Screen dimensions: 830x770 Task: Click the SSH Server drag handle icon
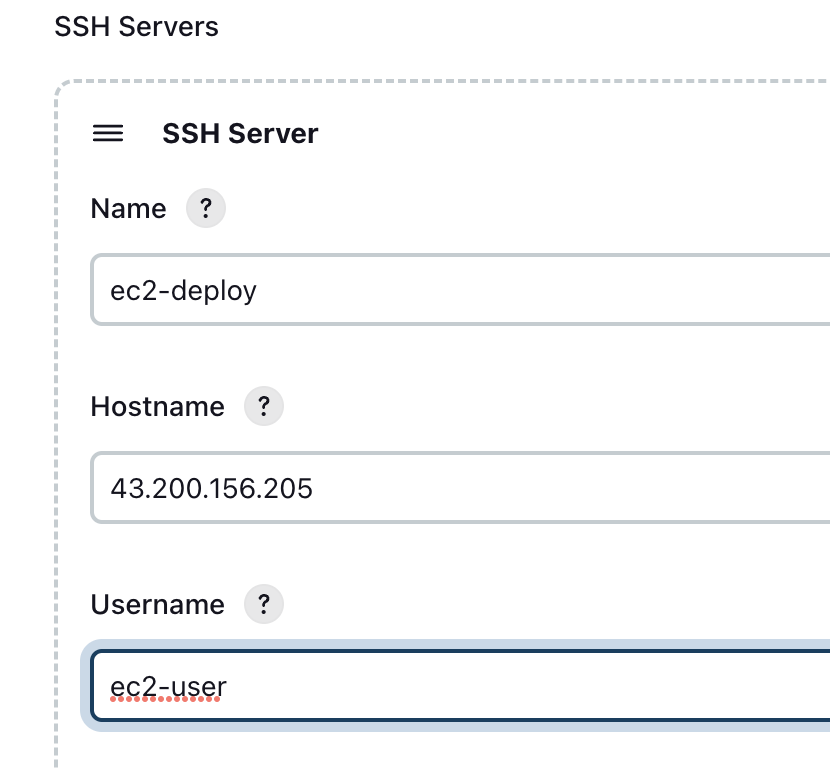[108, 133]
